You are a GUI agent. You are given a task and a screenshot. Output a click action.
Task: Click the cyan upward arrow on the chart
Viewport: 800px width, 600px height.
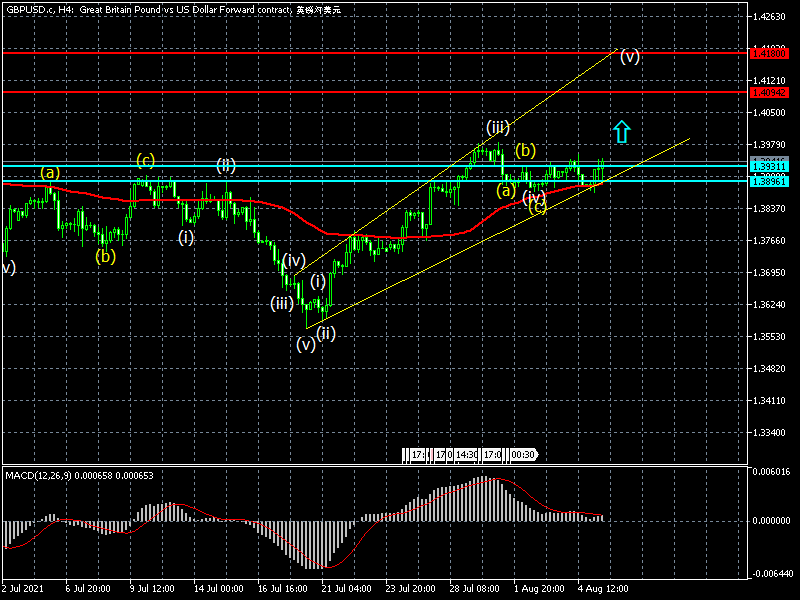coord(621,131)
